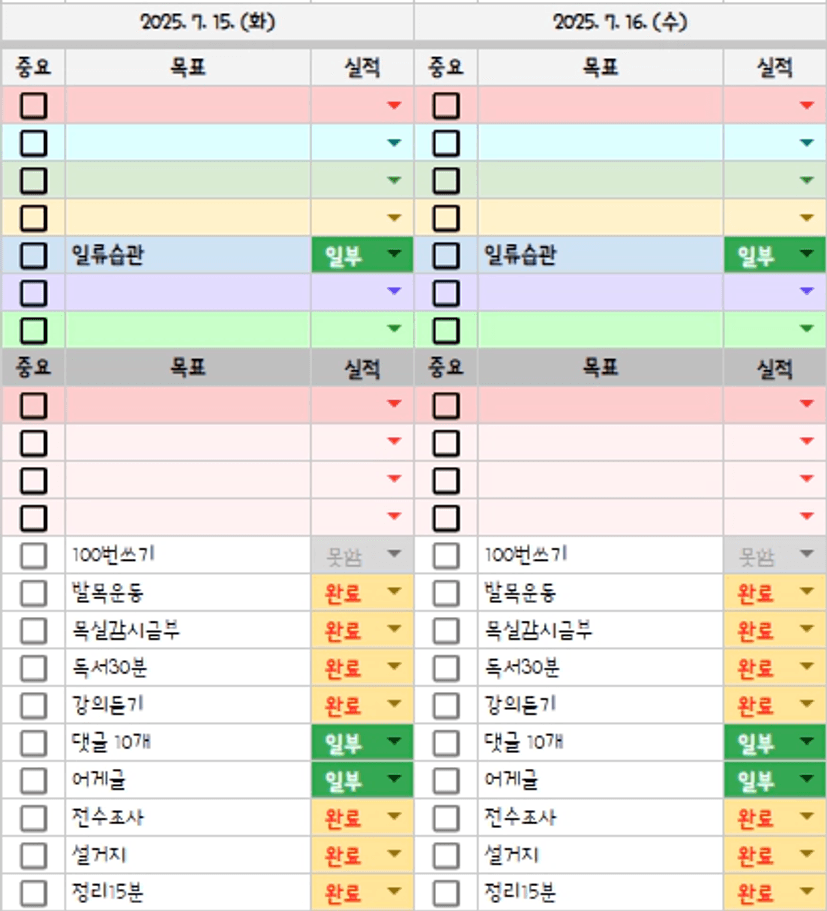Open the 완료 dropdown for 전수조사 on July 15
The width and height of the screenshot is (827, 911).
[x=394, y=818]
